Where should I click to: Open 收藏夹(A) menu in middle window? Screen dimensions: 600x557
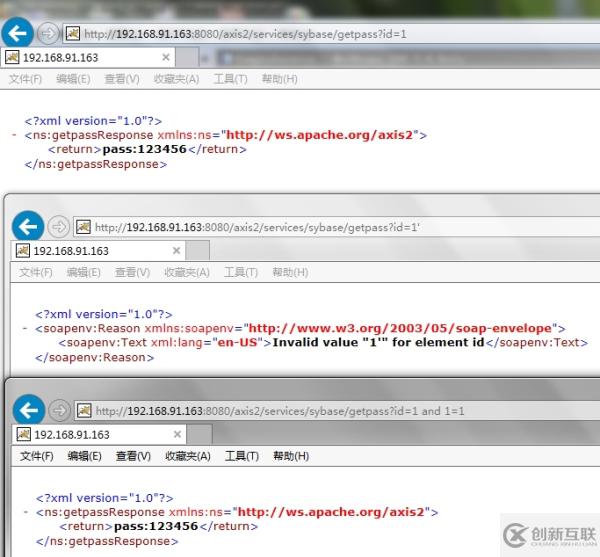point(187,272)
